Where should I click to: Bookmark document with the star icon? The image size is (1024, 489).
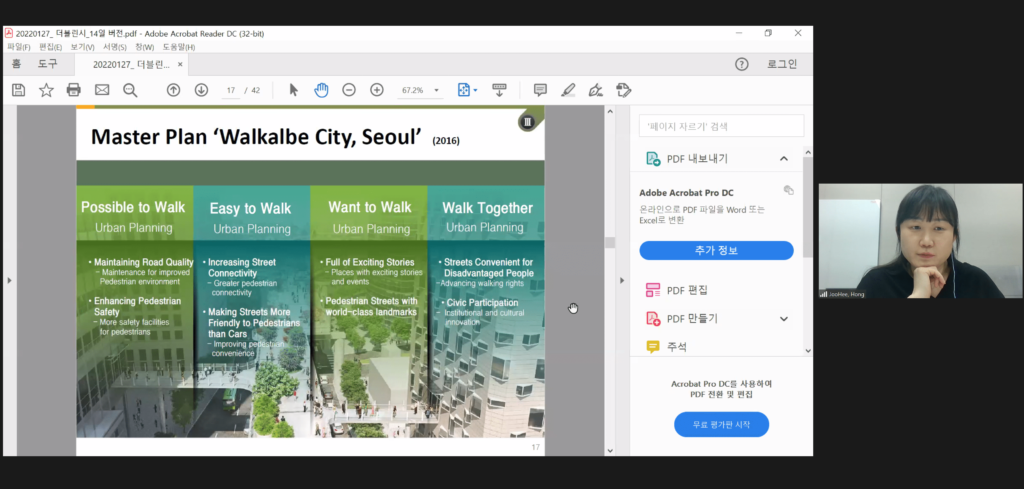[x=46, y=90]
